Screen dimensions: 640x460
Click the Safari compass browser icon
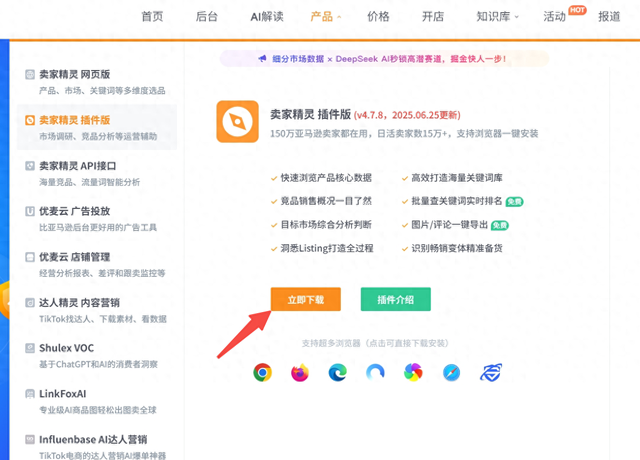tap(451, 372)
